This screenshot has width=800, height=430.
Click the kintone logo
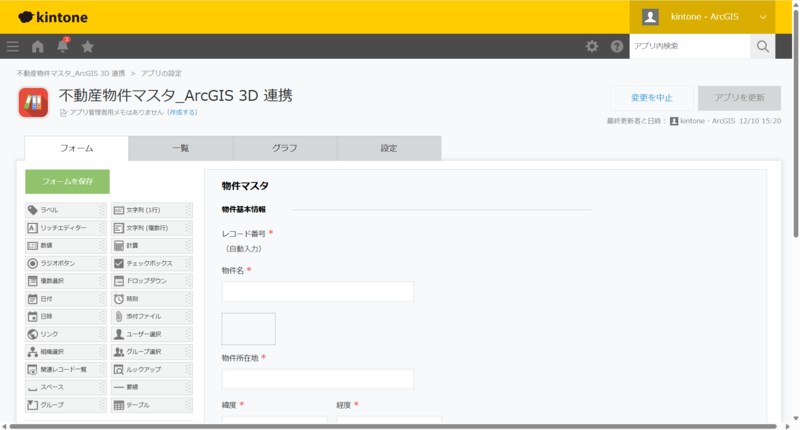coord(53,17)
